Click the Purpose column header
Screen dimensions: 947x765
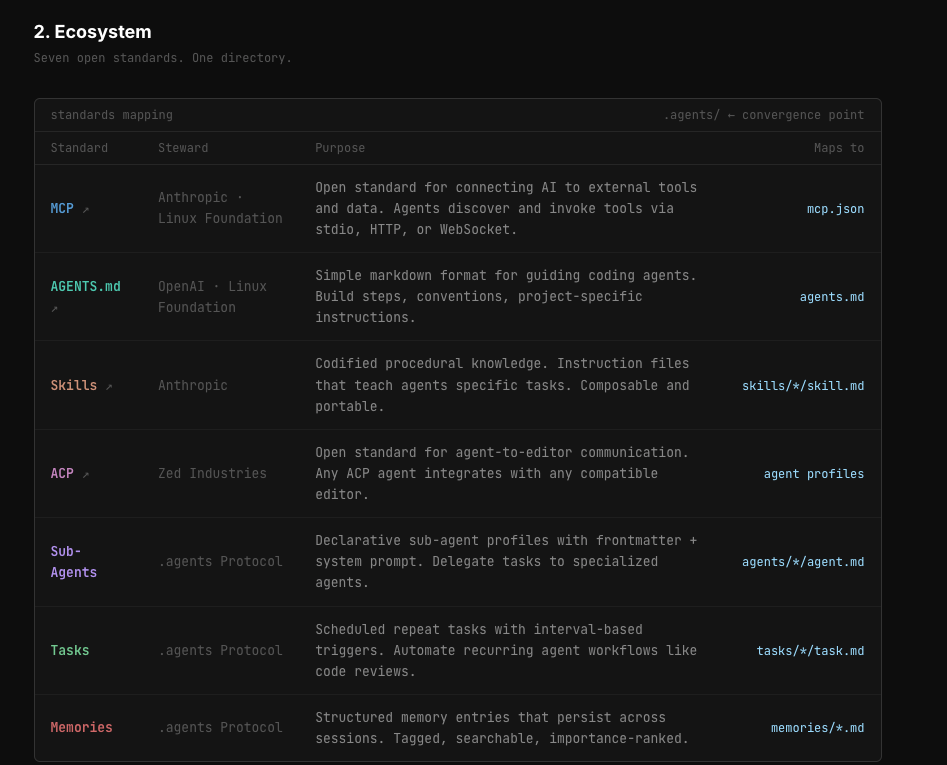pos(340,148)
